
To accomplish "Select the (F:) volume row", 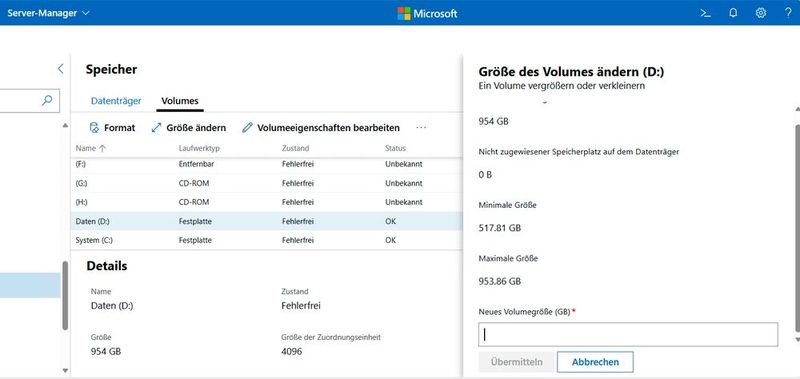I will pos(266,165).
